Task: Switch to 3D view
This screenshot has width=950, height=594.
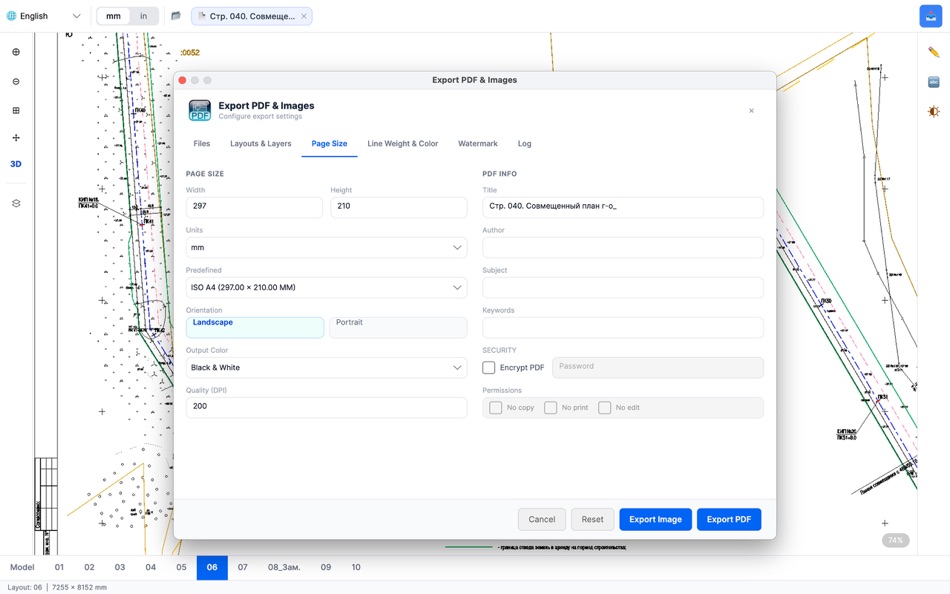Action: click(x=16, y=164)
